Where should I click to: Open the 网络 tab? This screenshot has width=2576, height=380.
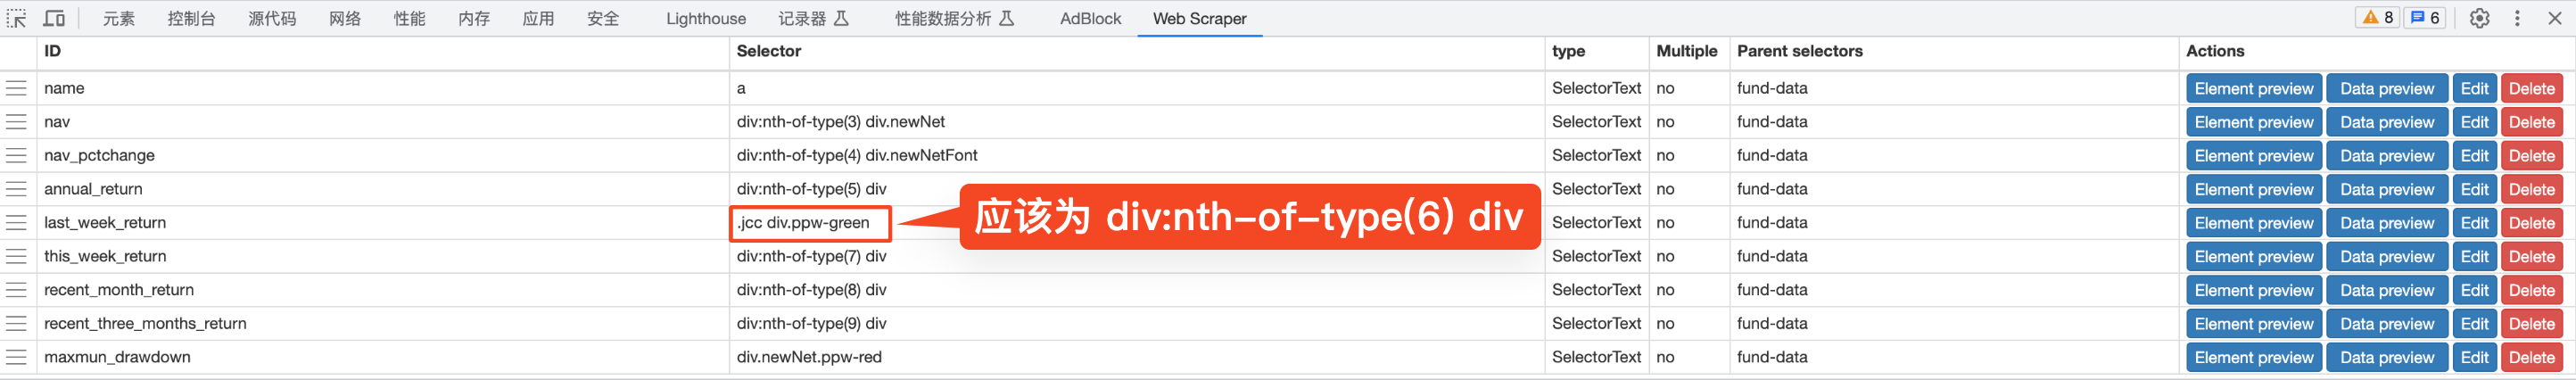[344, 19]
